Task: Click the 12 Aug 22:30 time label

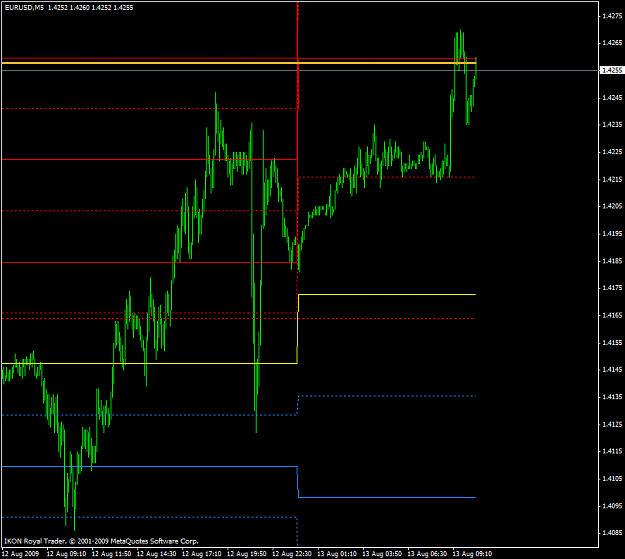Action: 291,554
